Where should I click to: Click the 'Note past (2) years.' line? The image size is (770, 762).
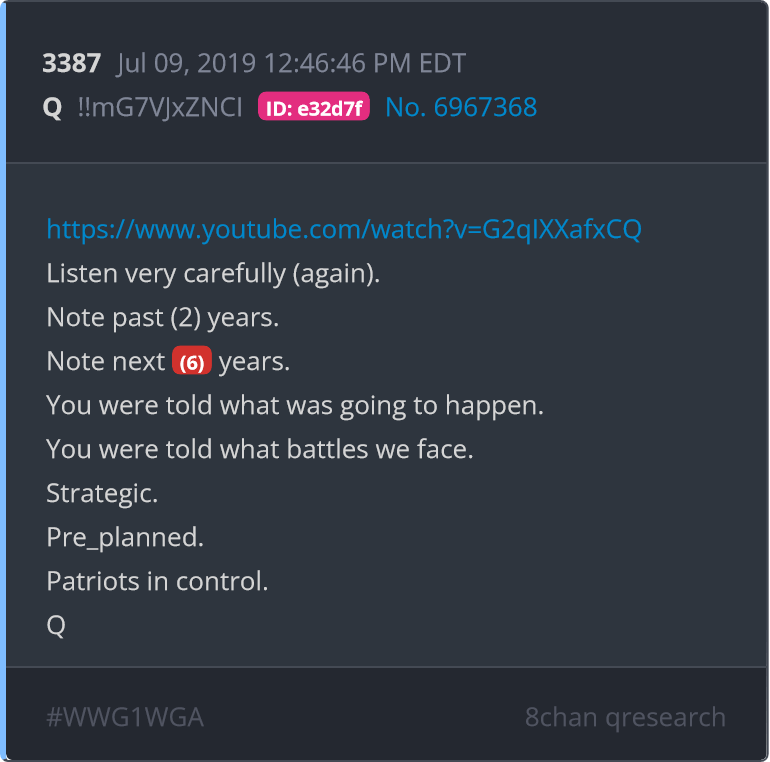tap(163, 318)
